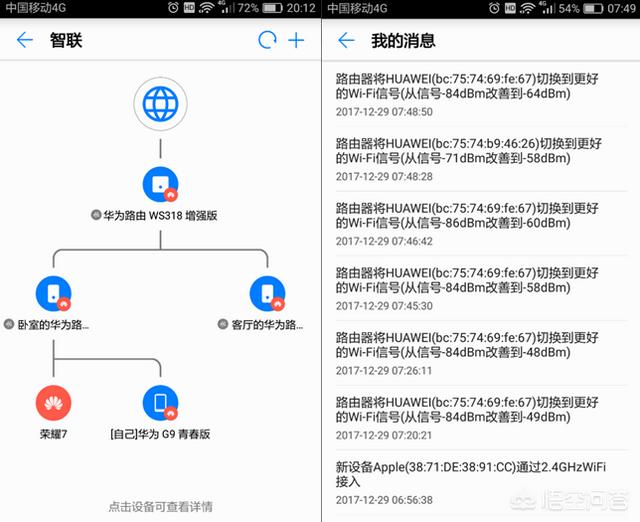Open message improved from -84dBm to -64dBm
Screen dimensions: 640x522
click(481, 95)
